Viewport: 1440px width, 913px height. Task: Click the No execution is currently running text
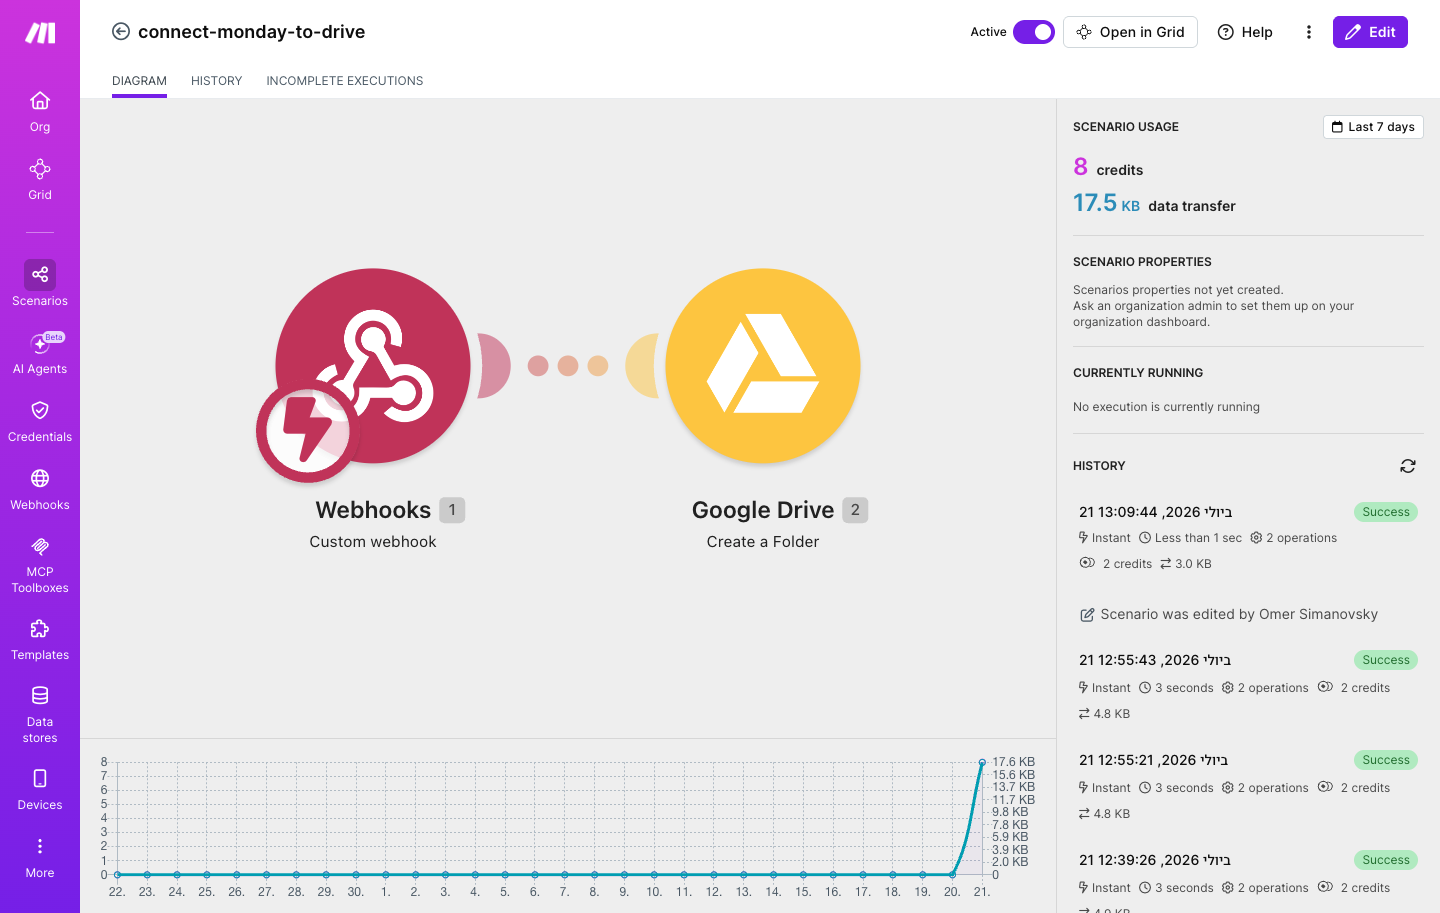pyautogui.click(x=1166, y=407)
